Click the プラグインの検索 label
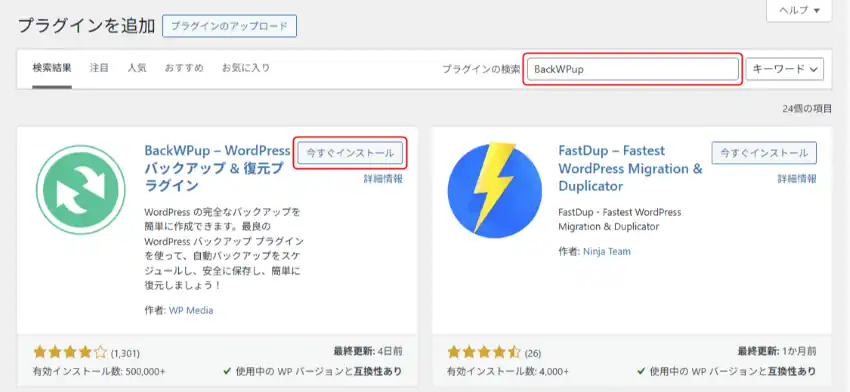The image size is (850, 392). click(x=481, y=69)
